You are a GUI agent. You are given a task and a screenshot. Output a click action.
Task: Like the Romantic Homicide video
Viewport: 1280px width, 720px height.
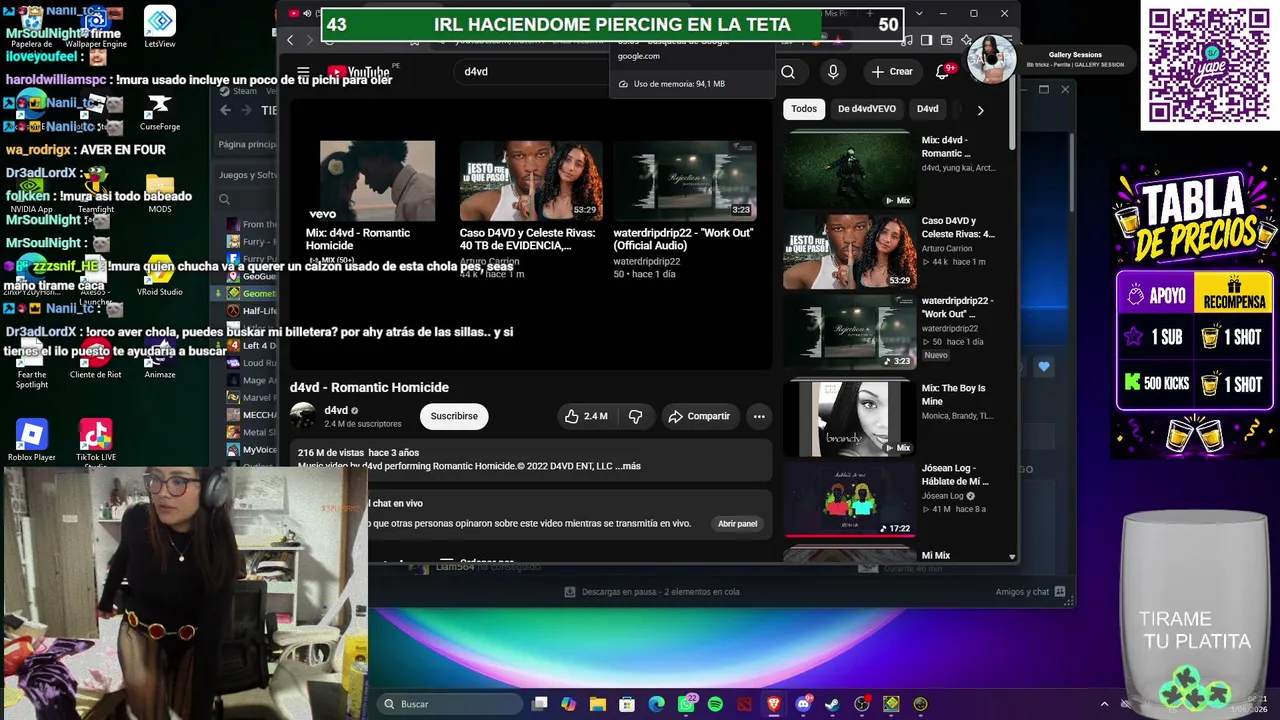click(586, 416)
